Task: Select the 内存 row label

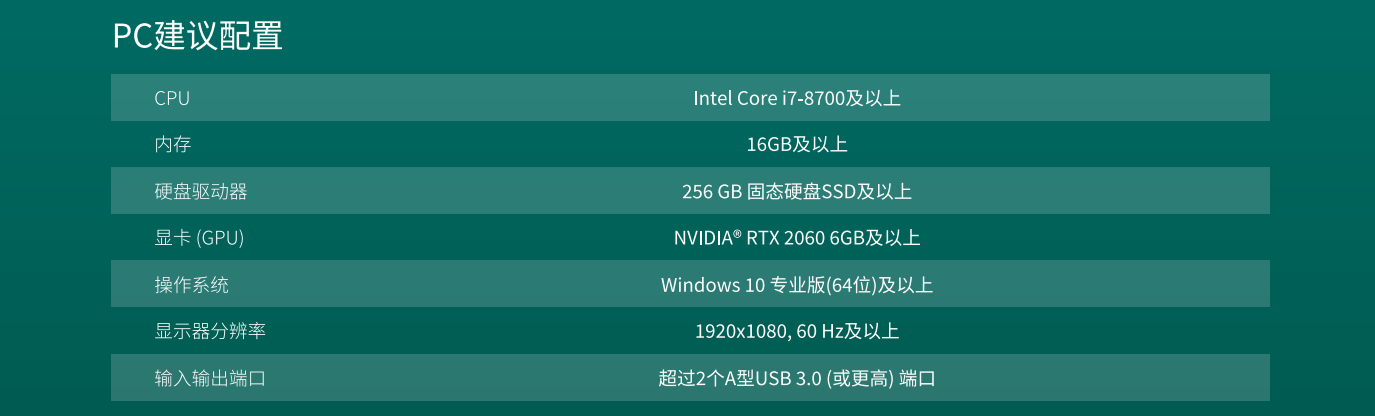Action: click(x=172, y=144)
